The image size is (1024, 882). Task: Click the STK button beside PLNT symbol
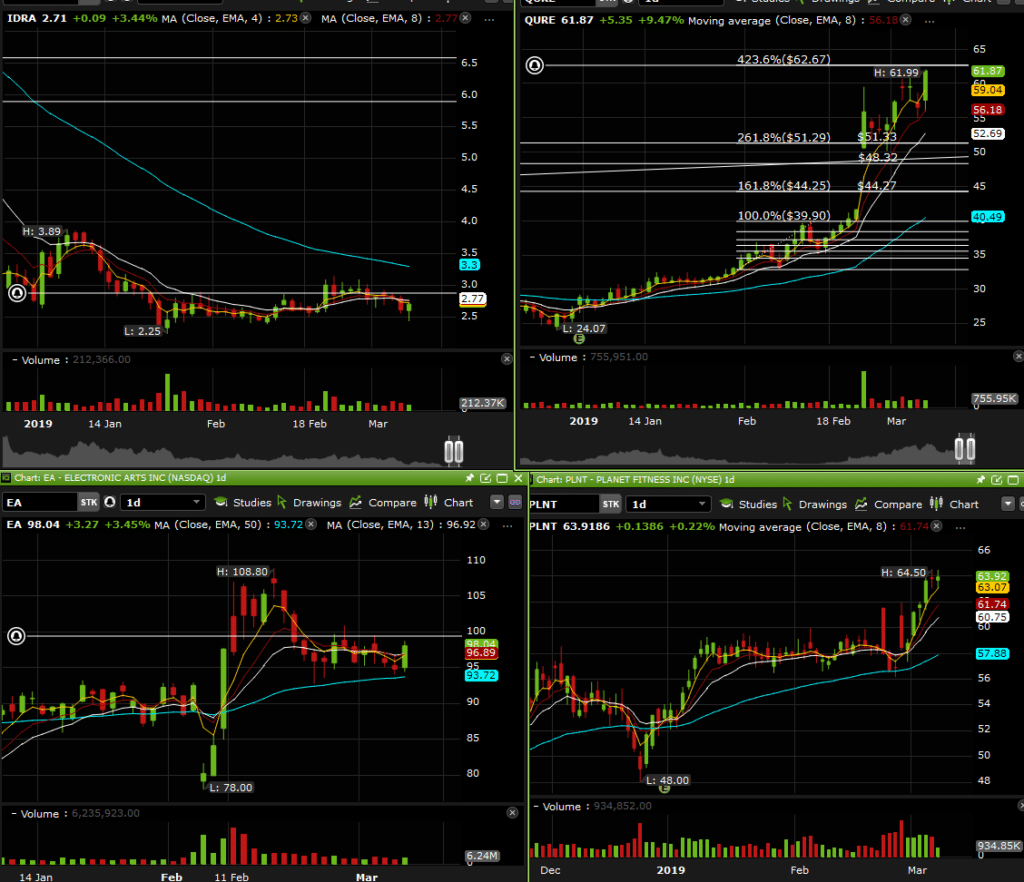point(610,504)
